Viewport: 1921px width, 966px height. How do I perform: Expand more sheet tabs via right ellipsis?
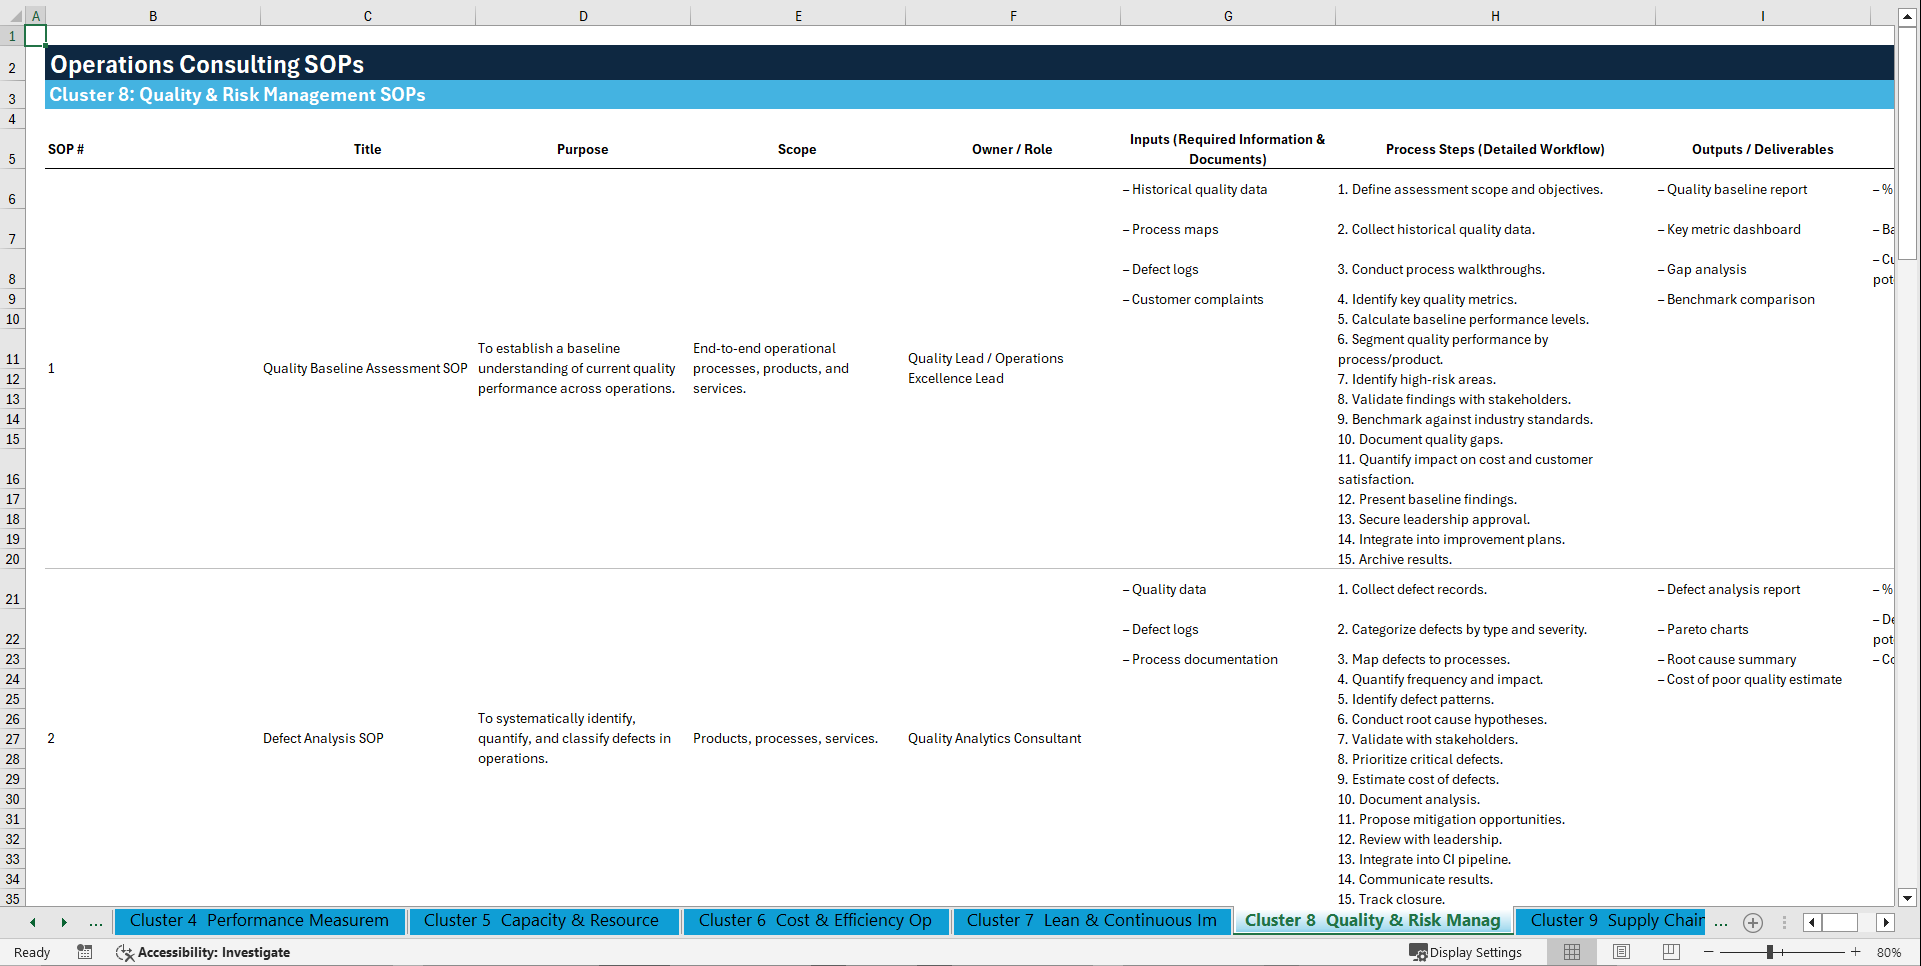(1721, 922)
